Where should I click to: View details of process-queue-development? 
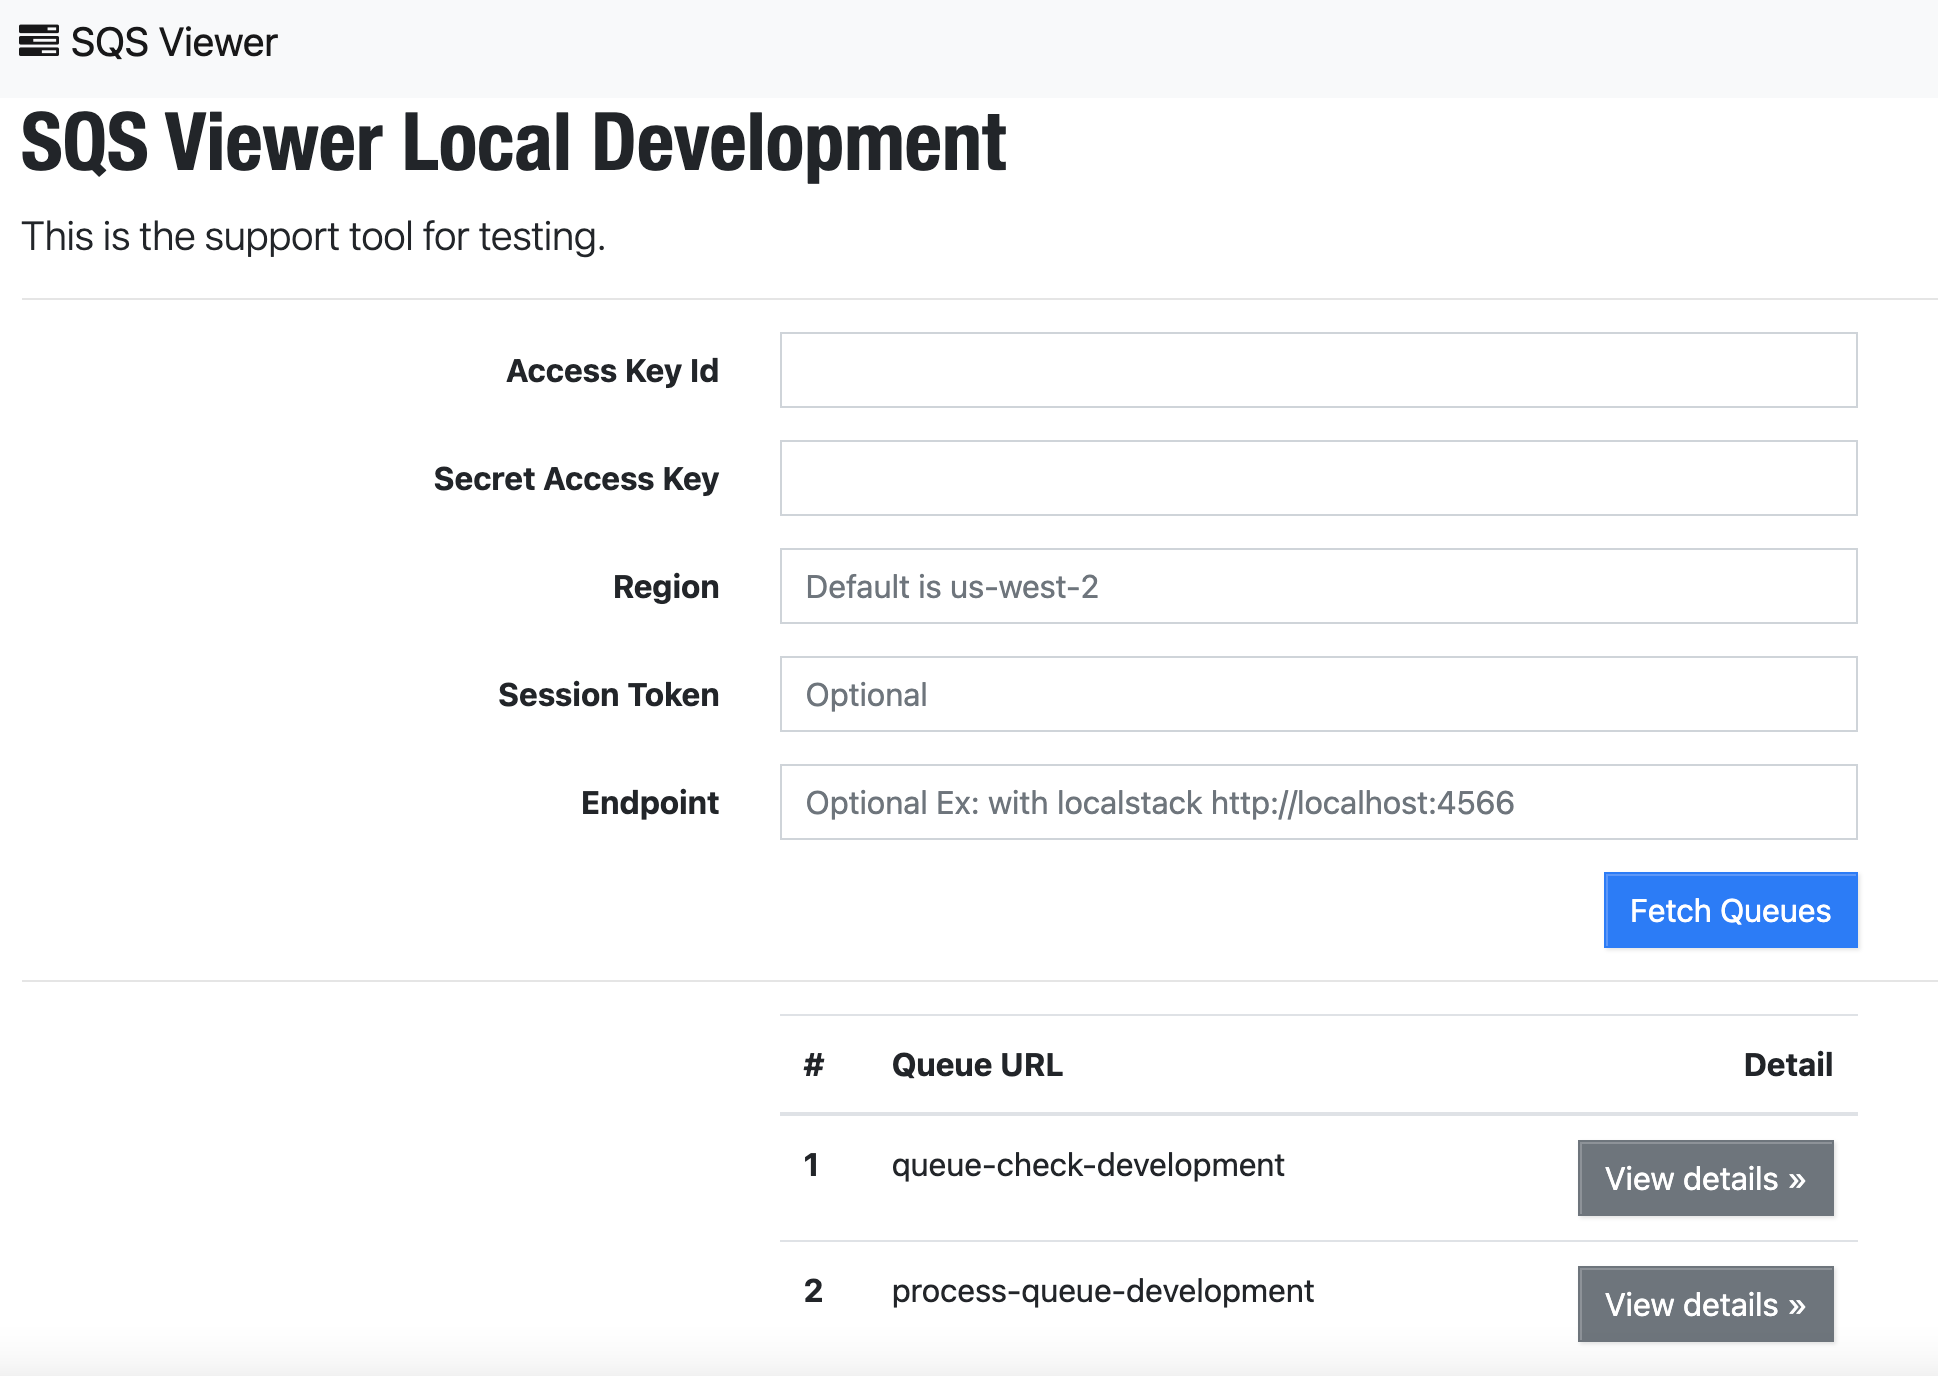(1704, 1304)
